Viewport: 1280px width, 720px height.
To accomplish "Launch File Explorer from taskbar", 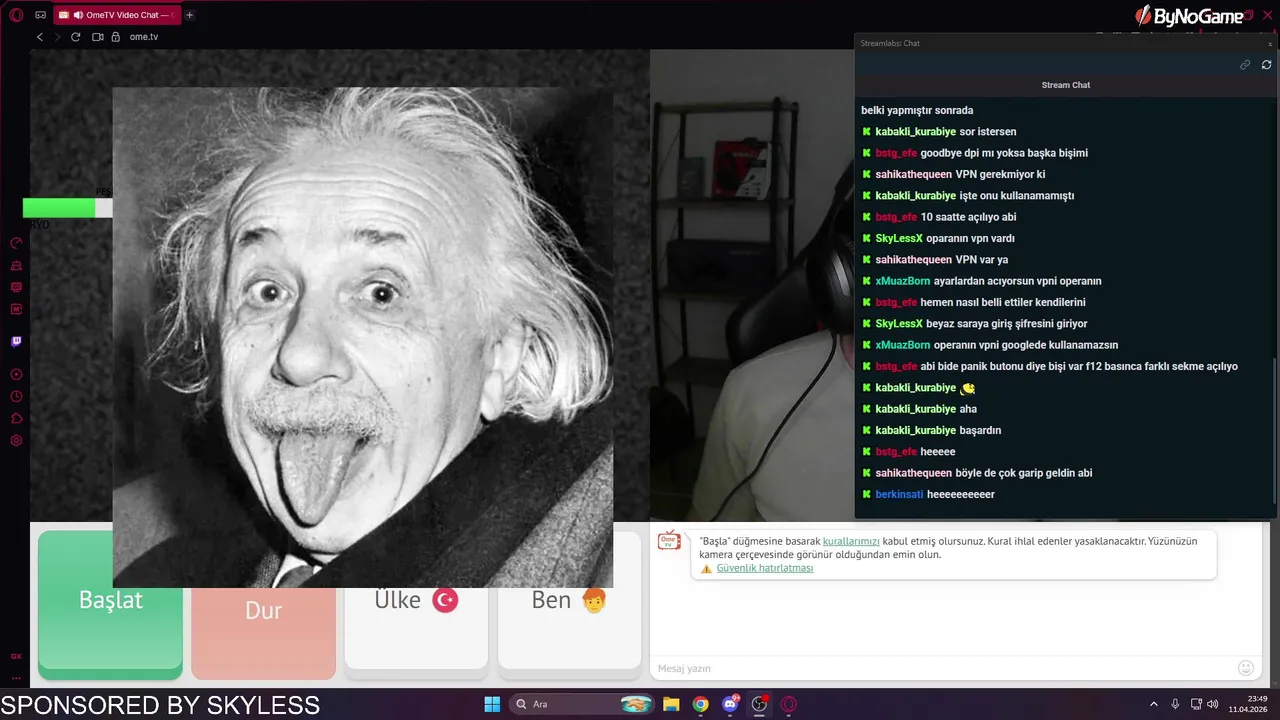I will (x=671, y=704).
